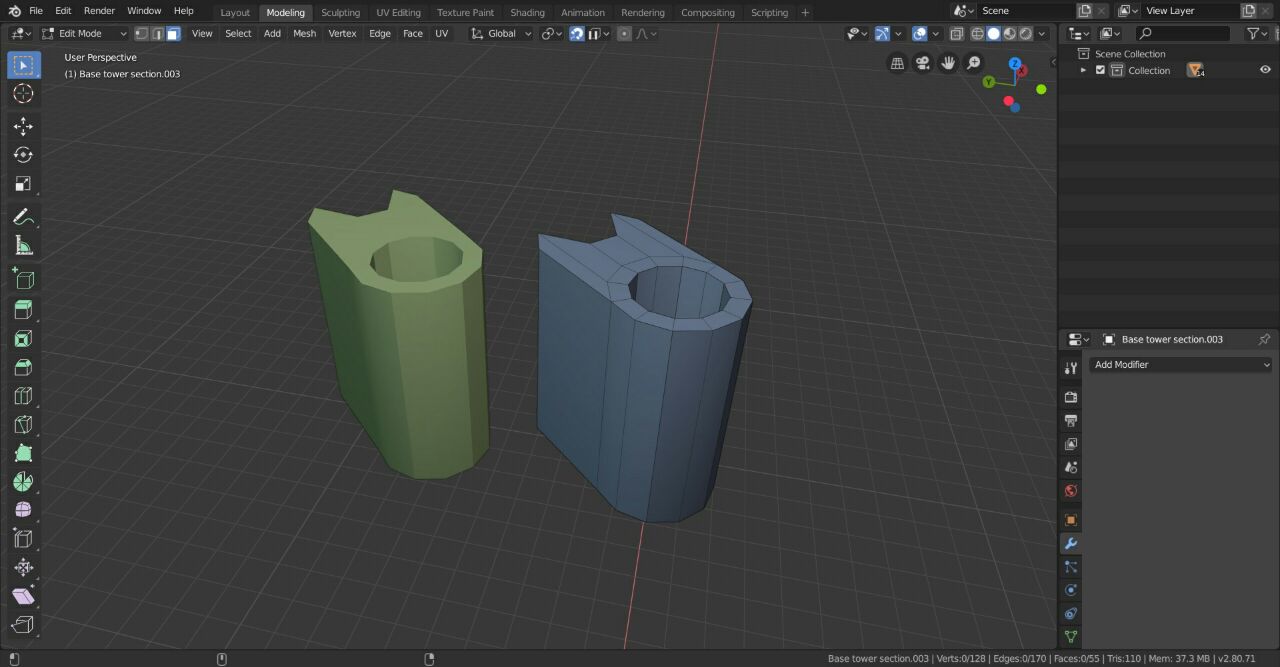Select the Move tool
Image resolution: width=1280 pixels, height=667 pixels.
pos(23,126)
